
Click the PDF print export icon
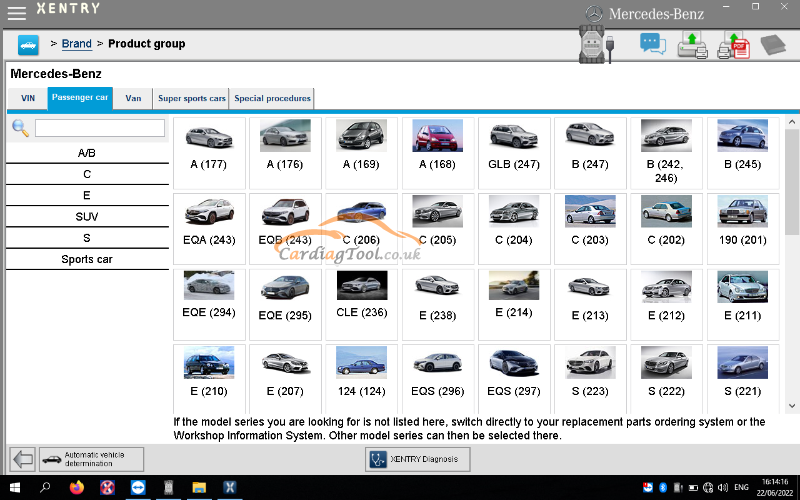[x=733, y=45]
